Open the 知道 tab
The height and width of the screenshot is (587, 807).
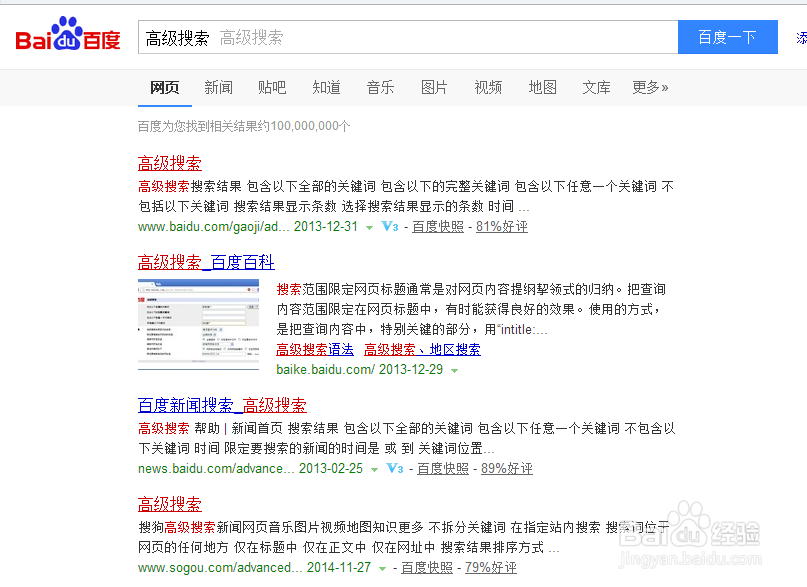(x=326, y=87)
